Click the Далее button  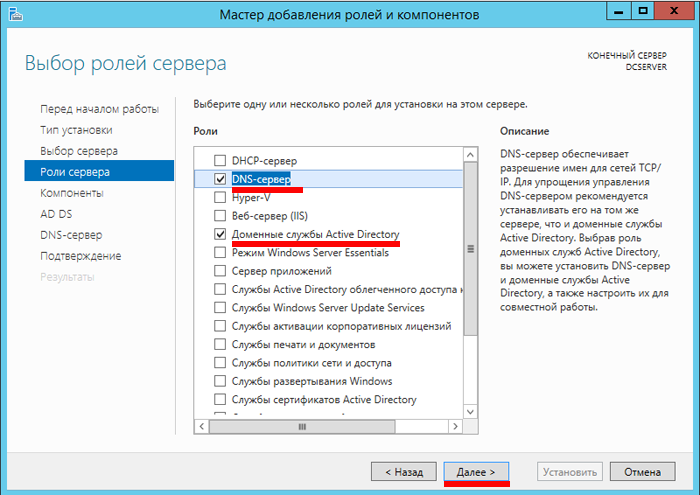pos(476,472)
